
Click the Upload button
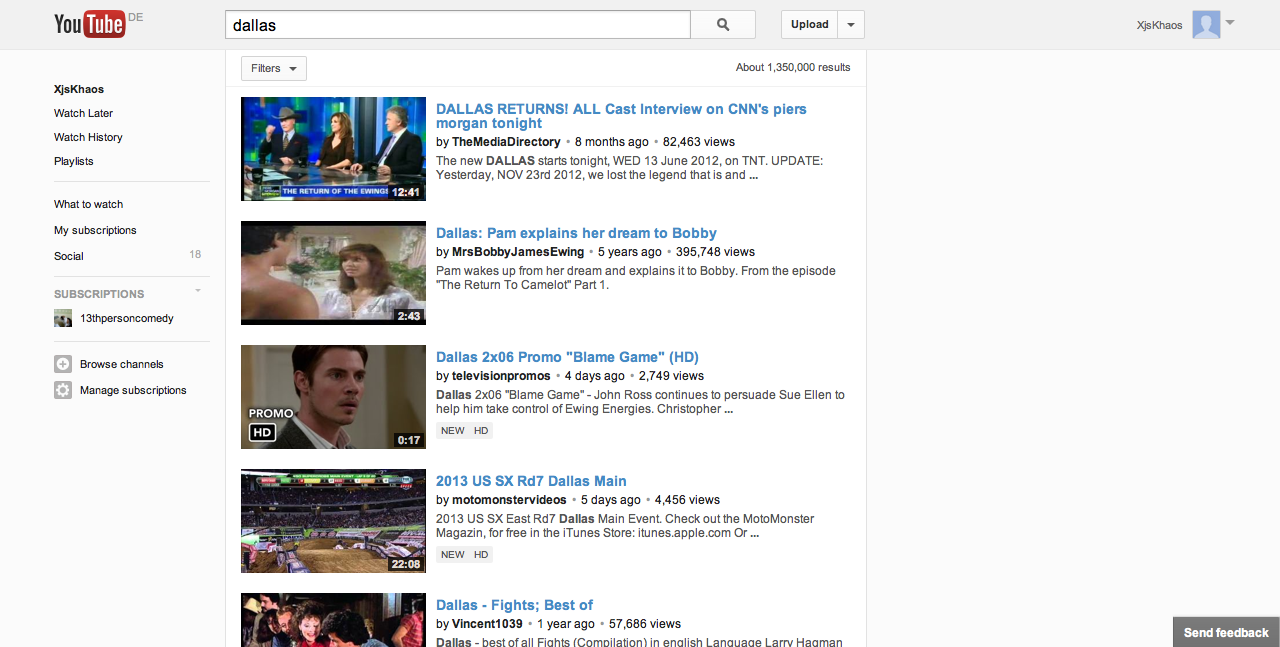(809, 25)
